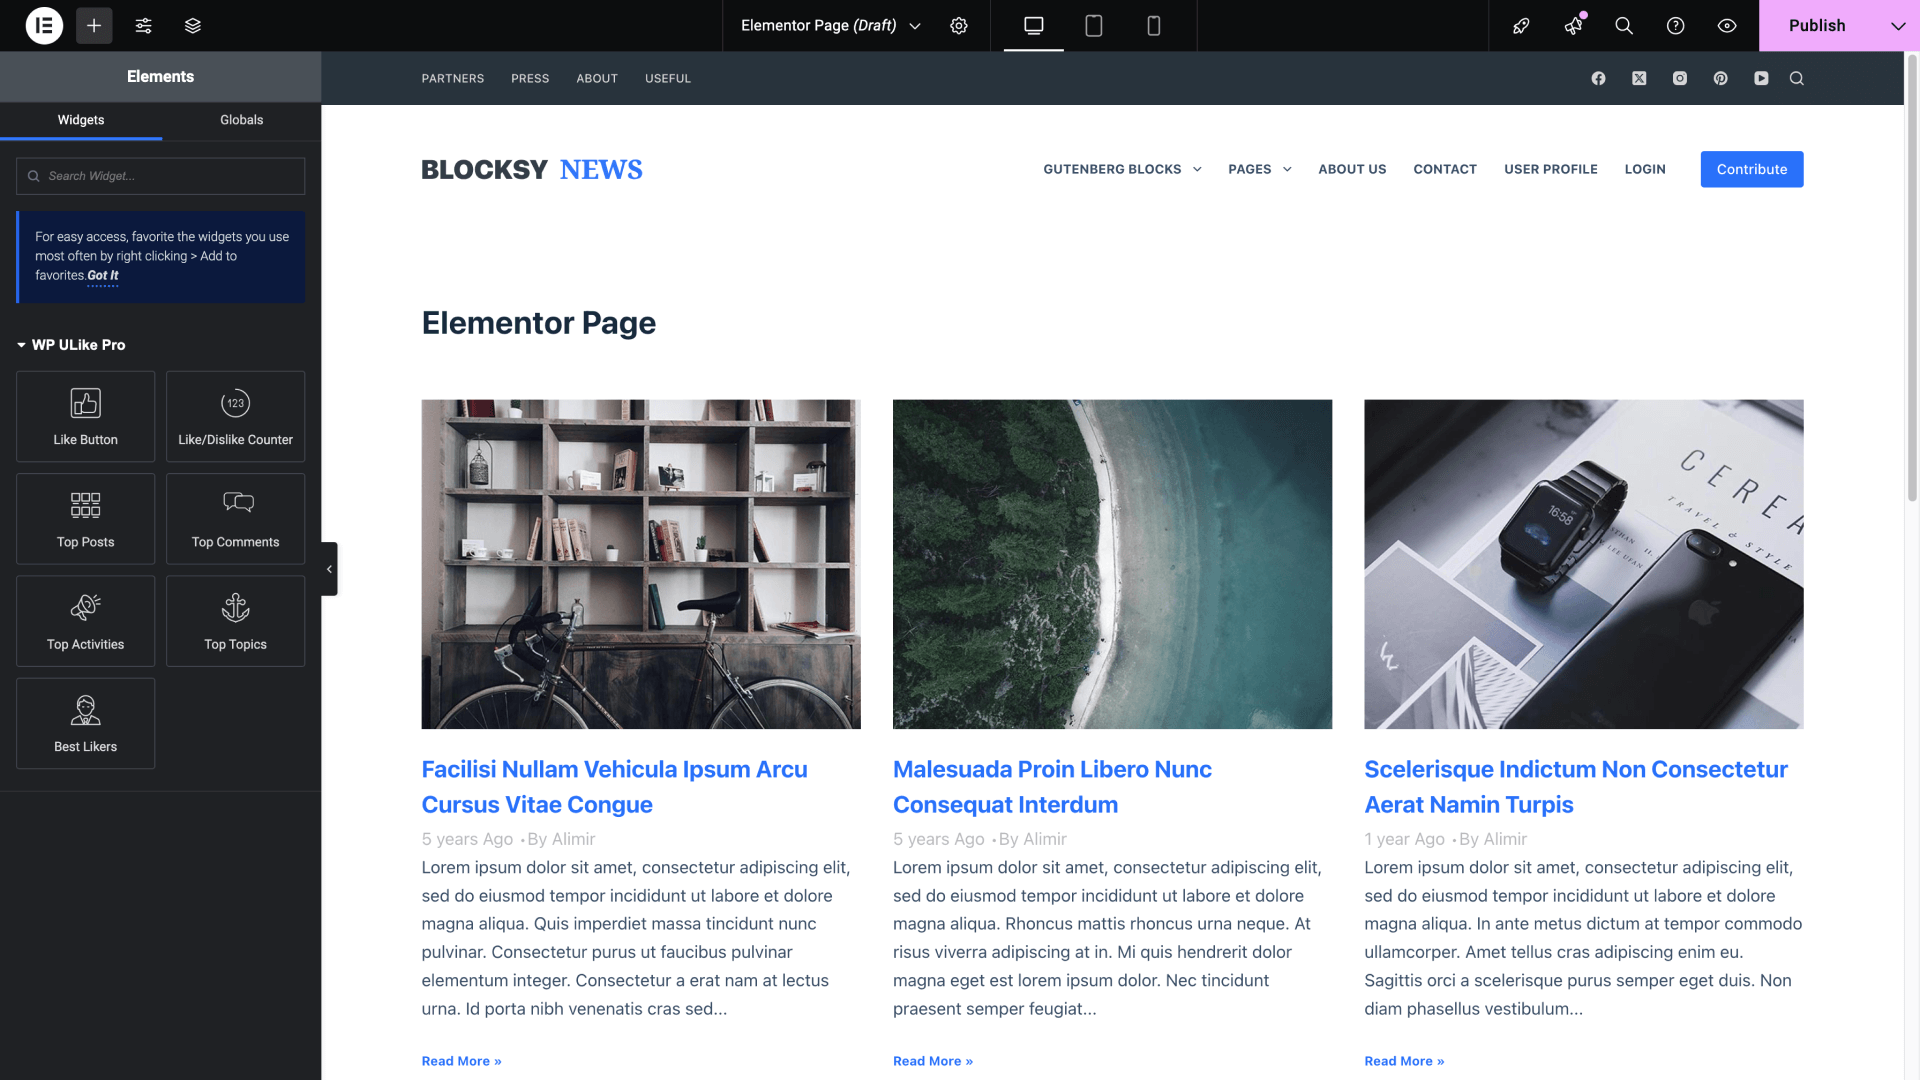Screen dimensions: 1920x1080
Task: Switch to the Globals tab
Action: click(x=241, y=120)
